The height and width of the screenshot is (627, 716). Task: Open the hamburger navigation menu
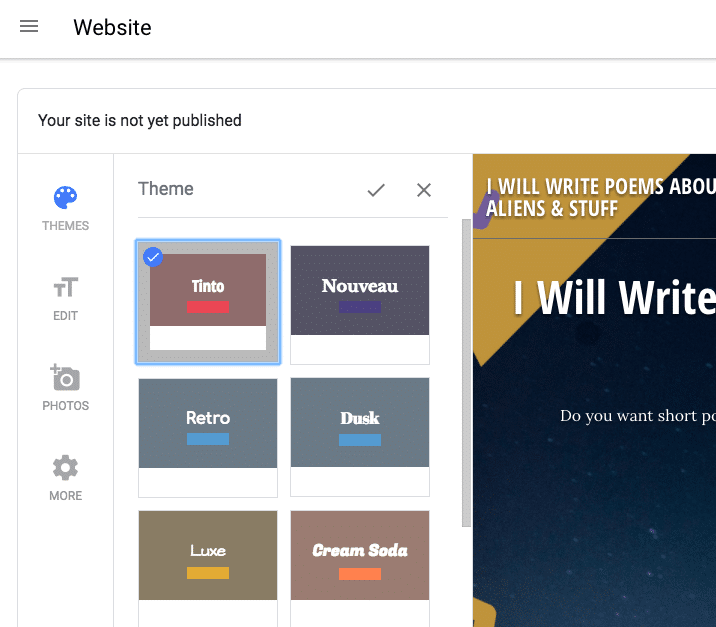point(29,26)
